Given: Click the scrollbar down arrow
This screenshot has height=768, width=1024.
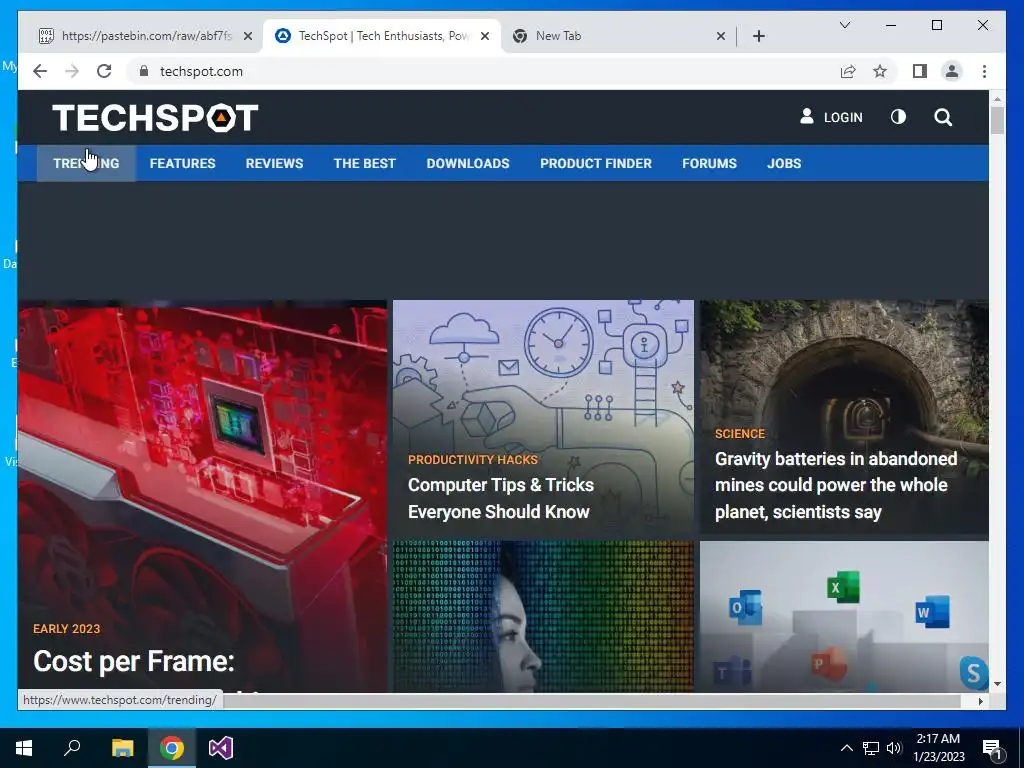Looking at the screenshot, I should (x=997, y=684).
